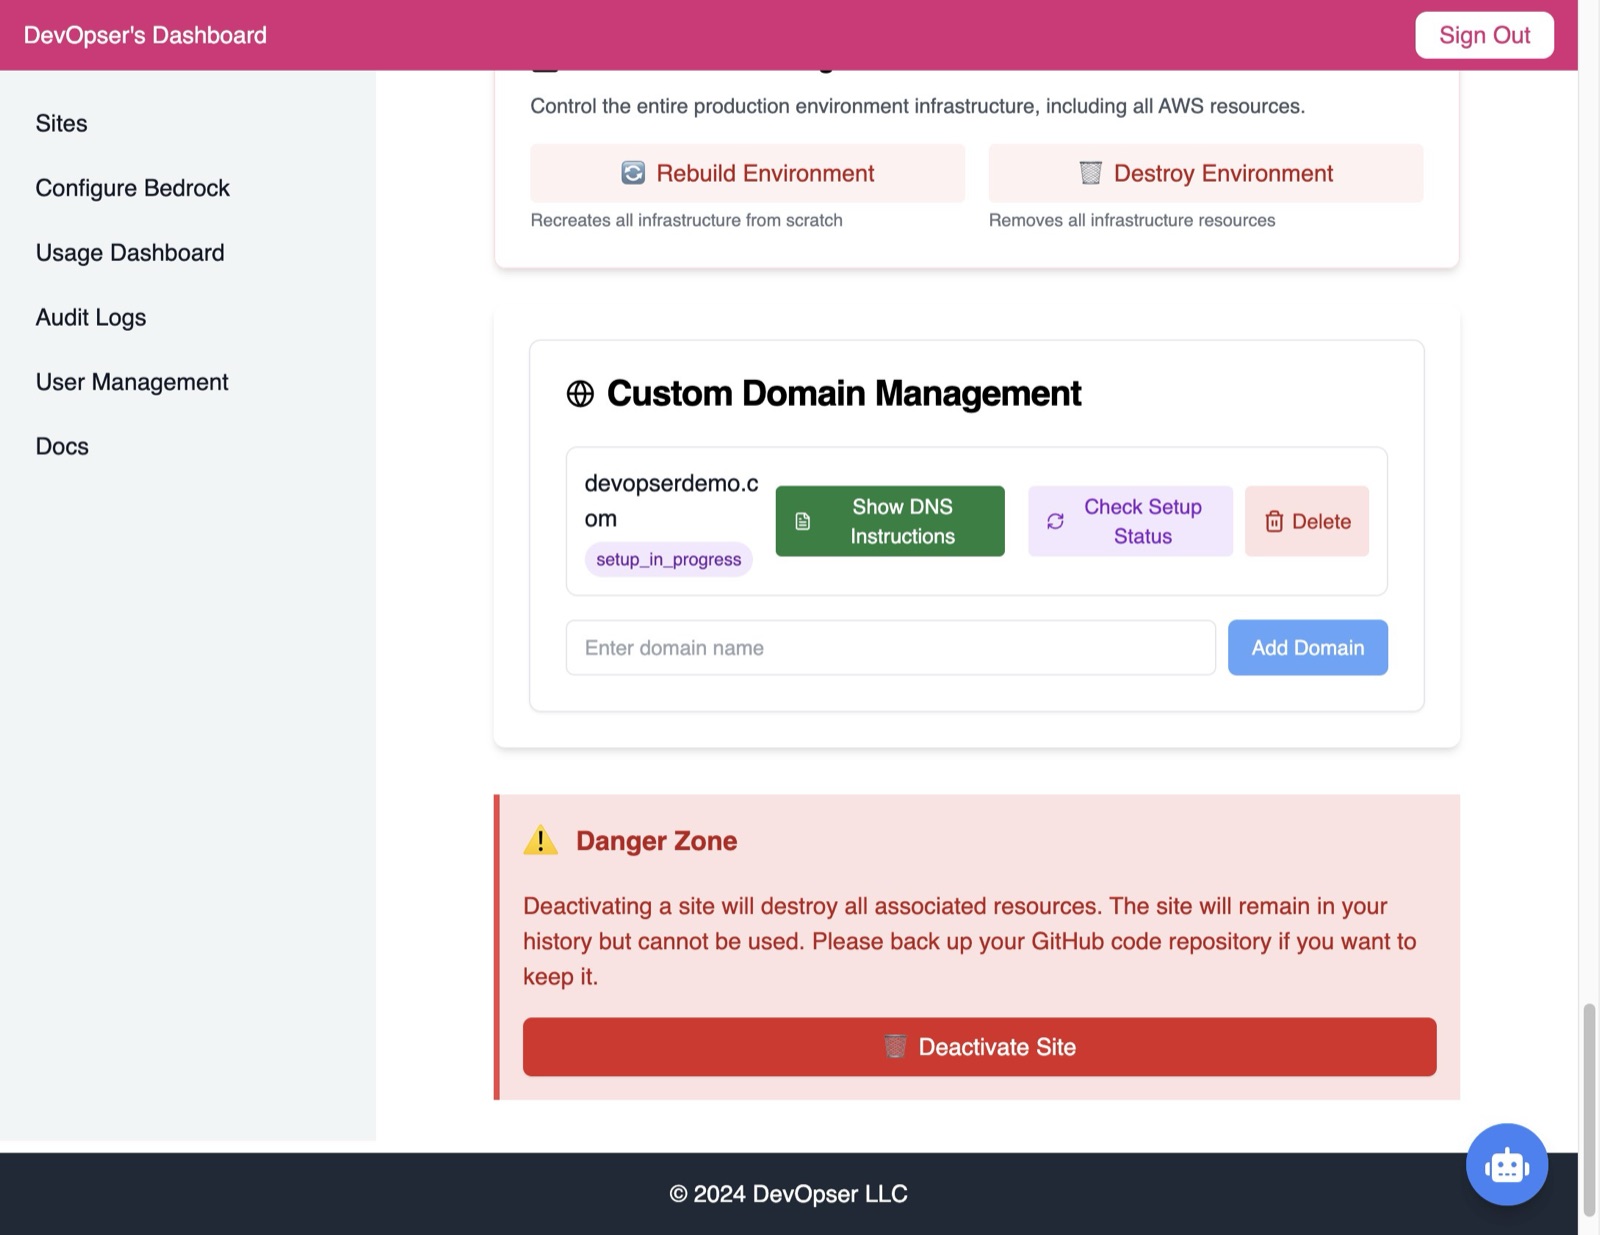
Task: Open Docs from the sidebar
Action: click(x=62, y=446)
